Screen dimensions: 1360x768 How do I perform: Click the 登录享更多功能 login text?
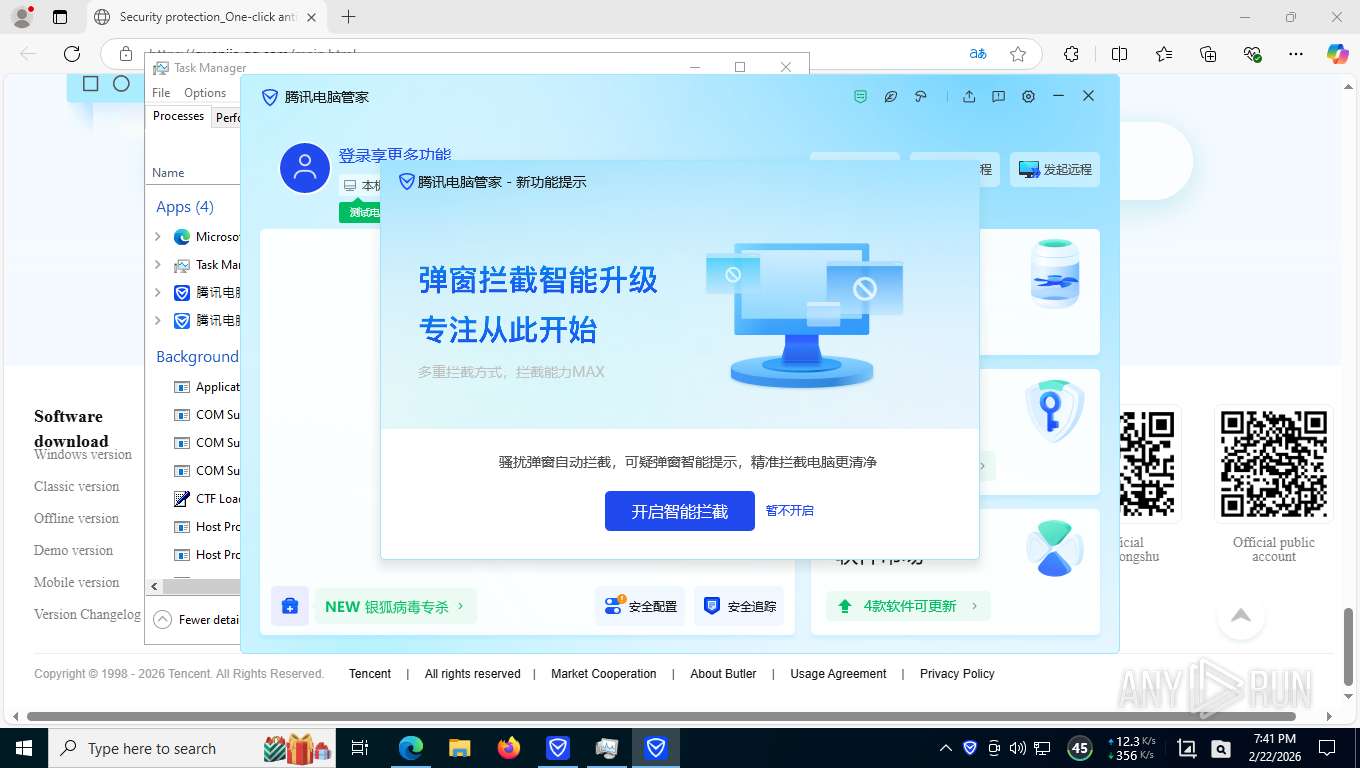[x=395, y=155]
